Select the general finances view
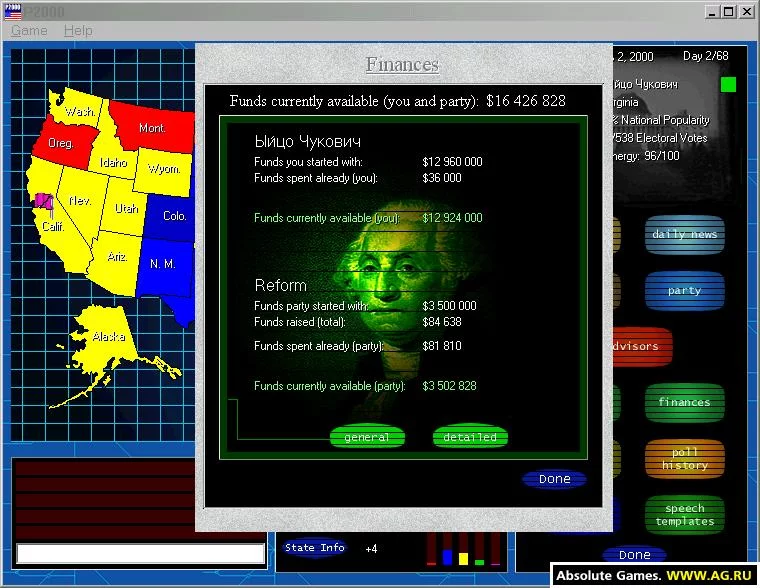This screenshot has height=588, width=760. click(367, 437)
